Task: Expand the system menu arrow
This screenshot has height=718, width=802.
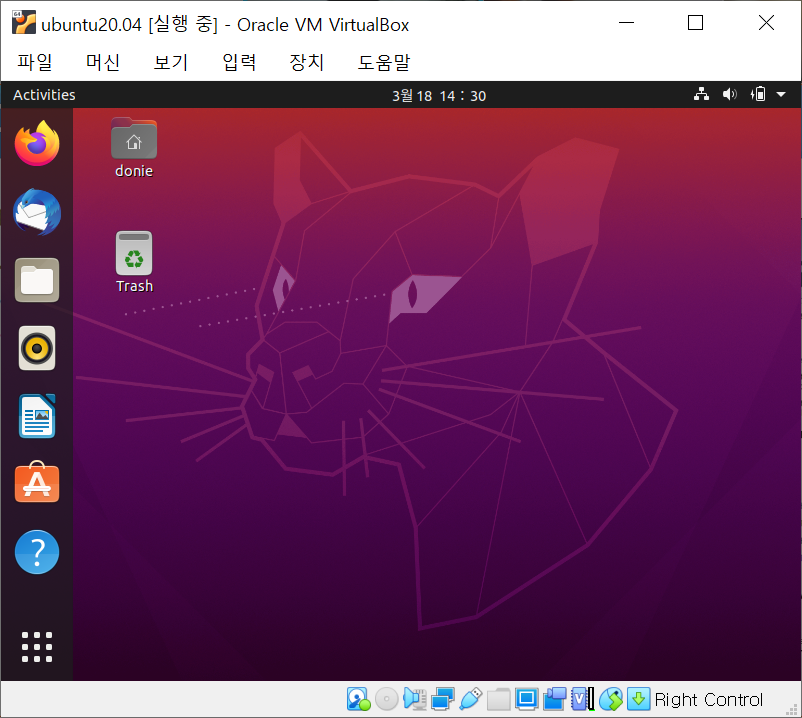Action: (x=781, y=95)
